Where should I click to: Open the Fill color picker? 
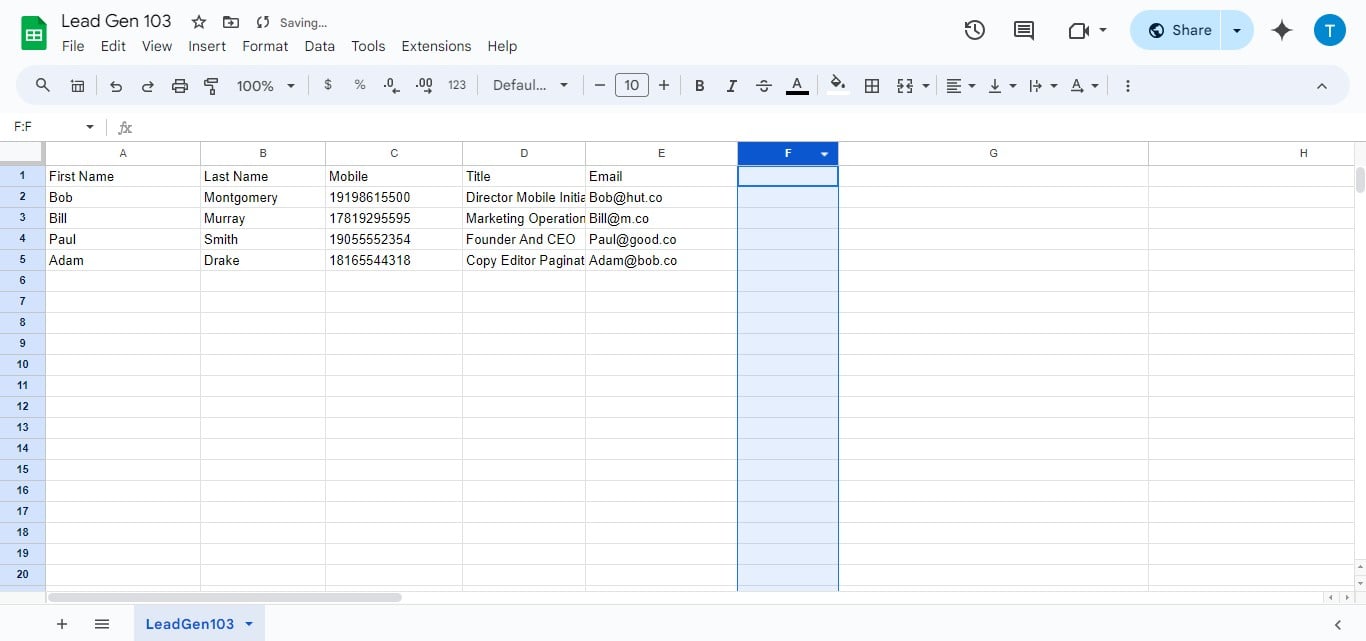(838, 85)
